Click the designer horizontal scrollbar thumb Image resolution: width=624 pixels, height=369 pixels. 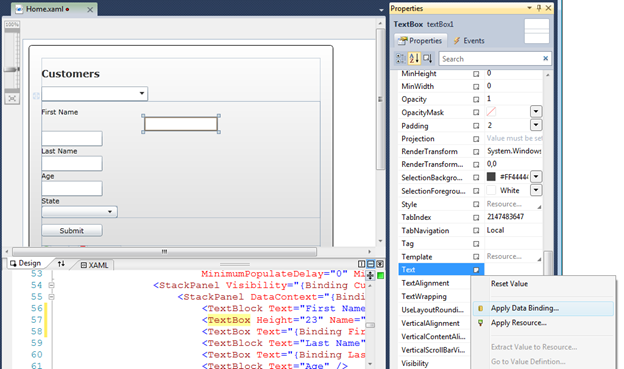(x=164, y=252)
